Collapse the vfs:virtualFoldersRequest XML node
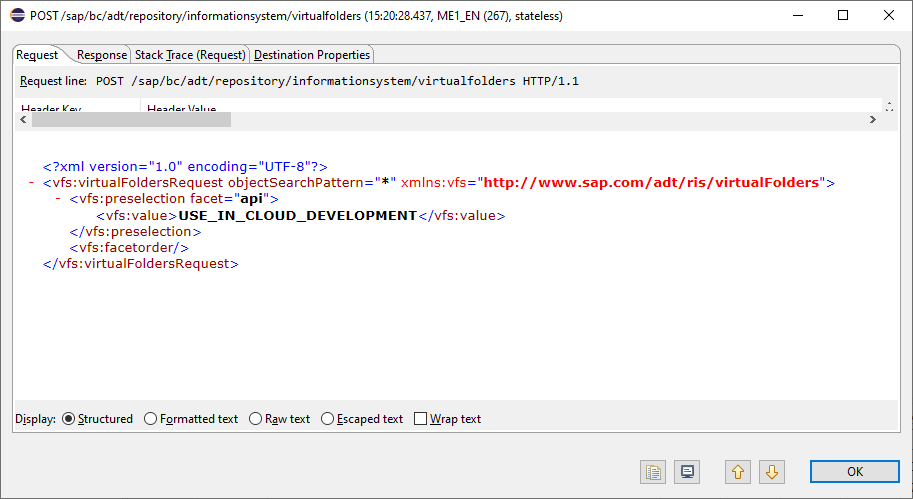The width and height of the screenshot is (913, 499). click(31, 183)
